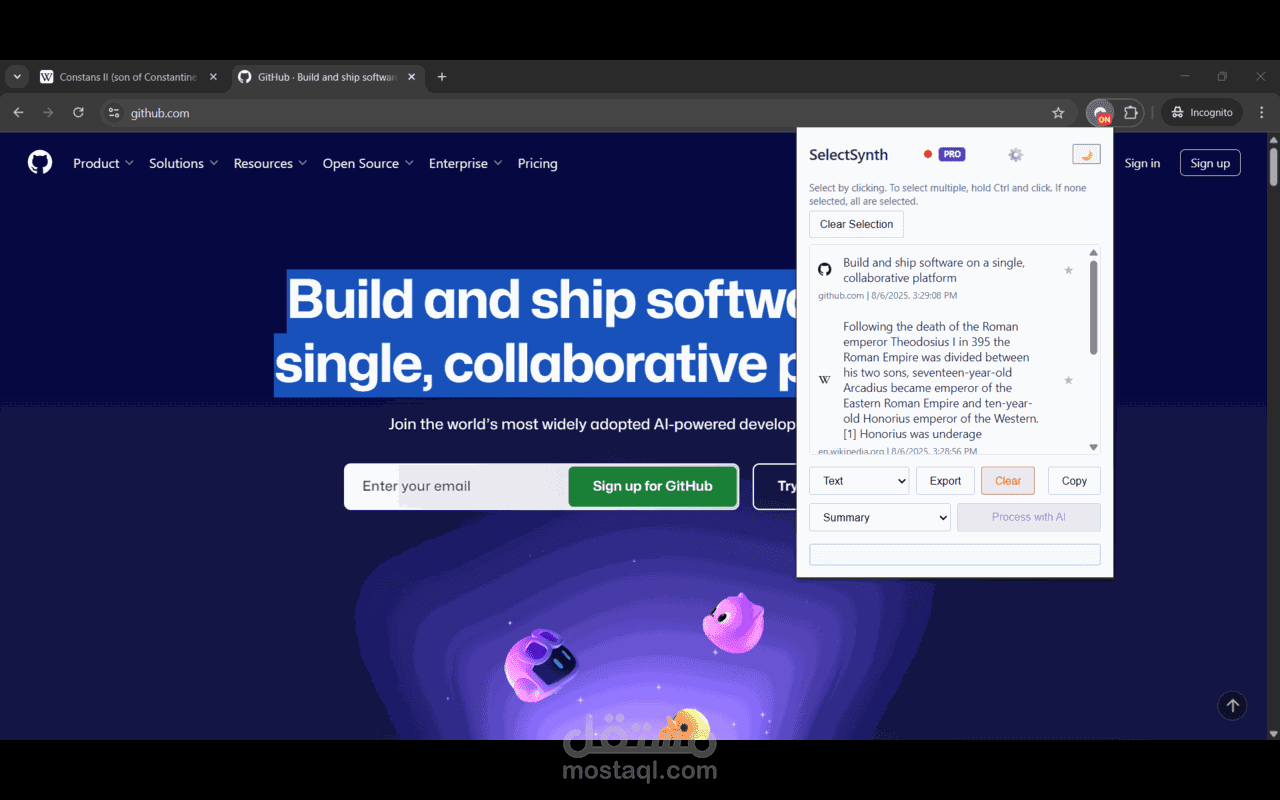This screenshot has width=1280, height=800.
Task: Click the Sign in link
Action: pos(1142,163)
